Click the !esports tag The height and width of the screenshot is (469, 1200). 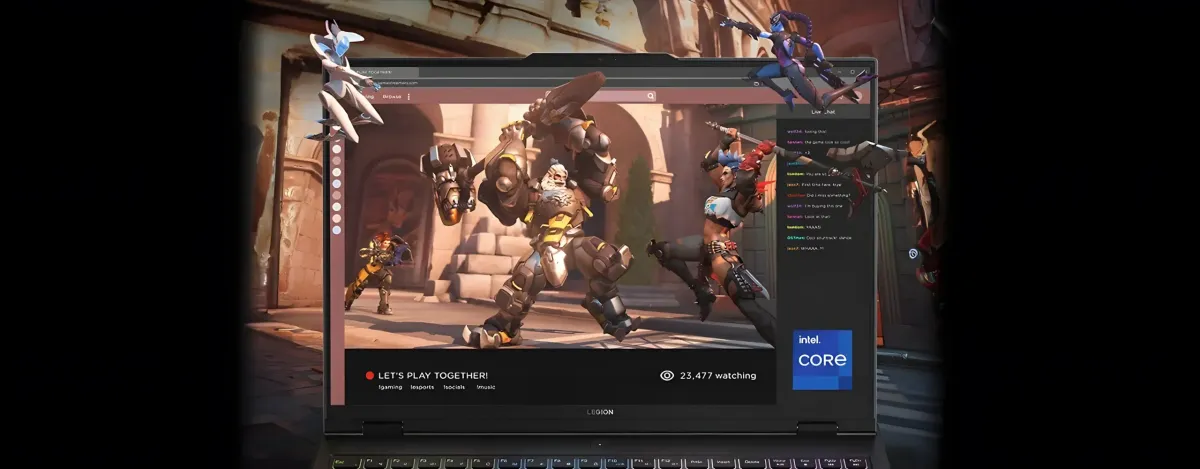tap(422, 387)
